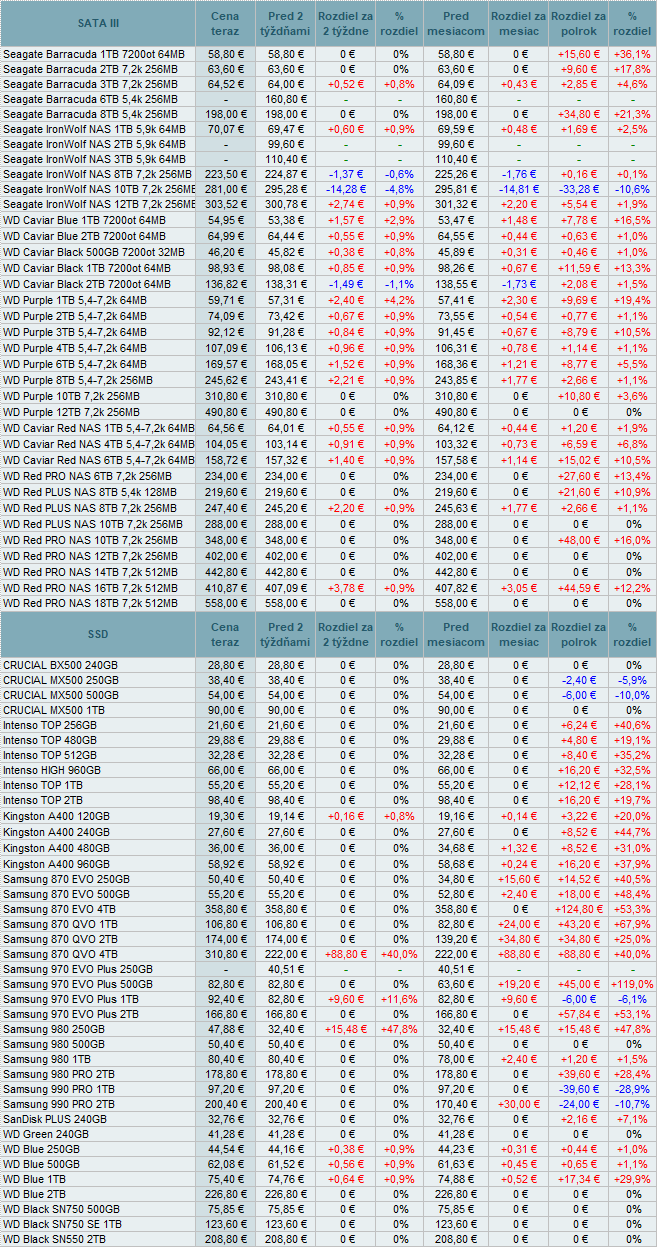Click the +29,9% percent difference cell
Screen dimensions: 657x1247
(631, 1181)
